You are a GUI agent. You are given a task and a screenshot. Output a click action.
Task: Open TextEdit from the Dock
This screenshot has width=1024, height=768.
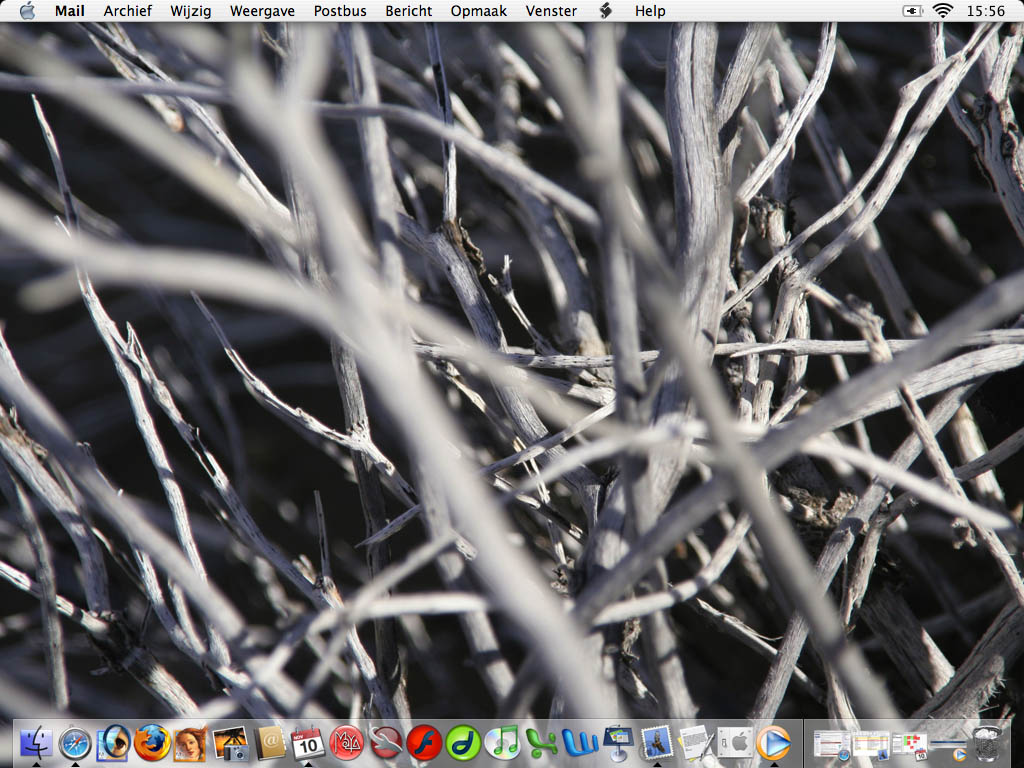tap(696, 743)
